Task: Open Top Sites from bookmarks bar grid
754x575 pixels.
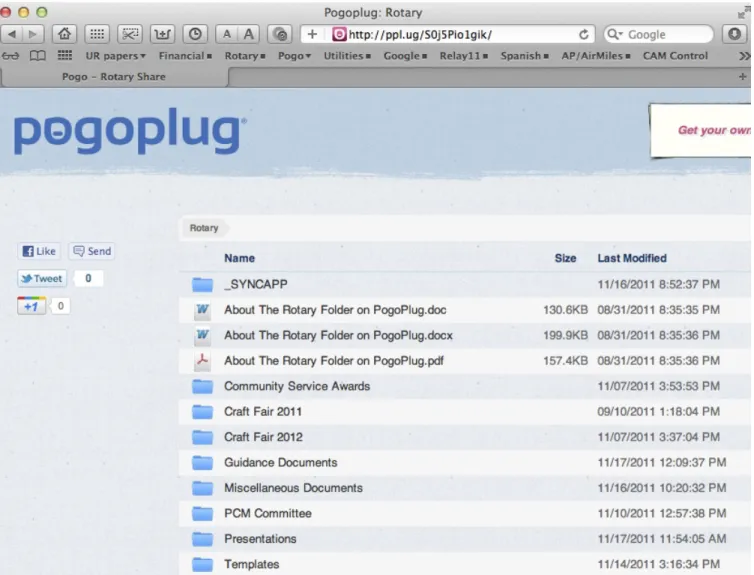Action: [65, 55]
